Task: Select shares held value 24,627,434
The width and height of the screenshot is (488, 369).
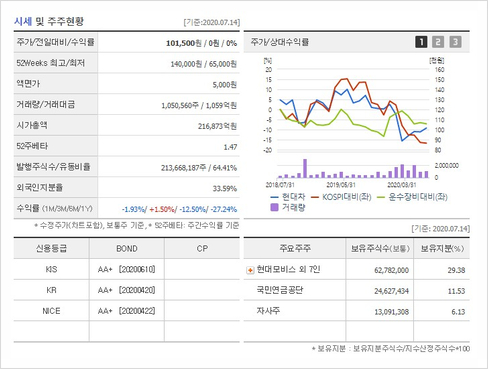Action: click(391, 291)
